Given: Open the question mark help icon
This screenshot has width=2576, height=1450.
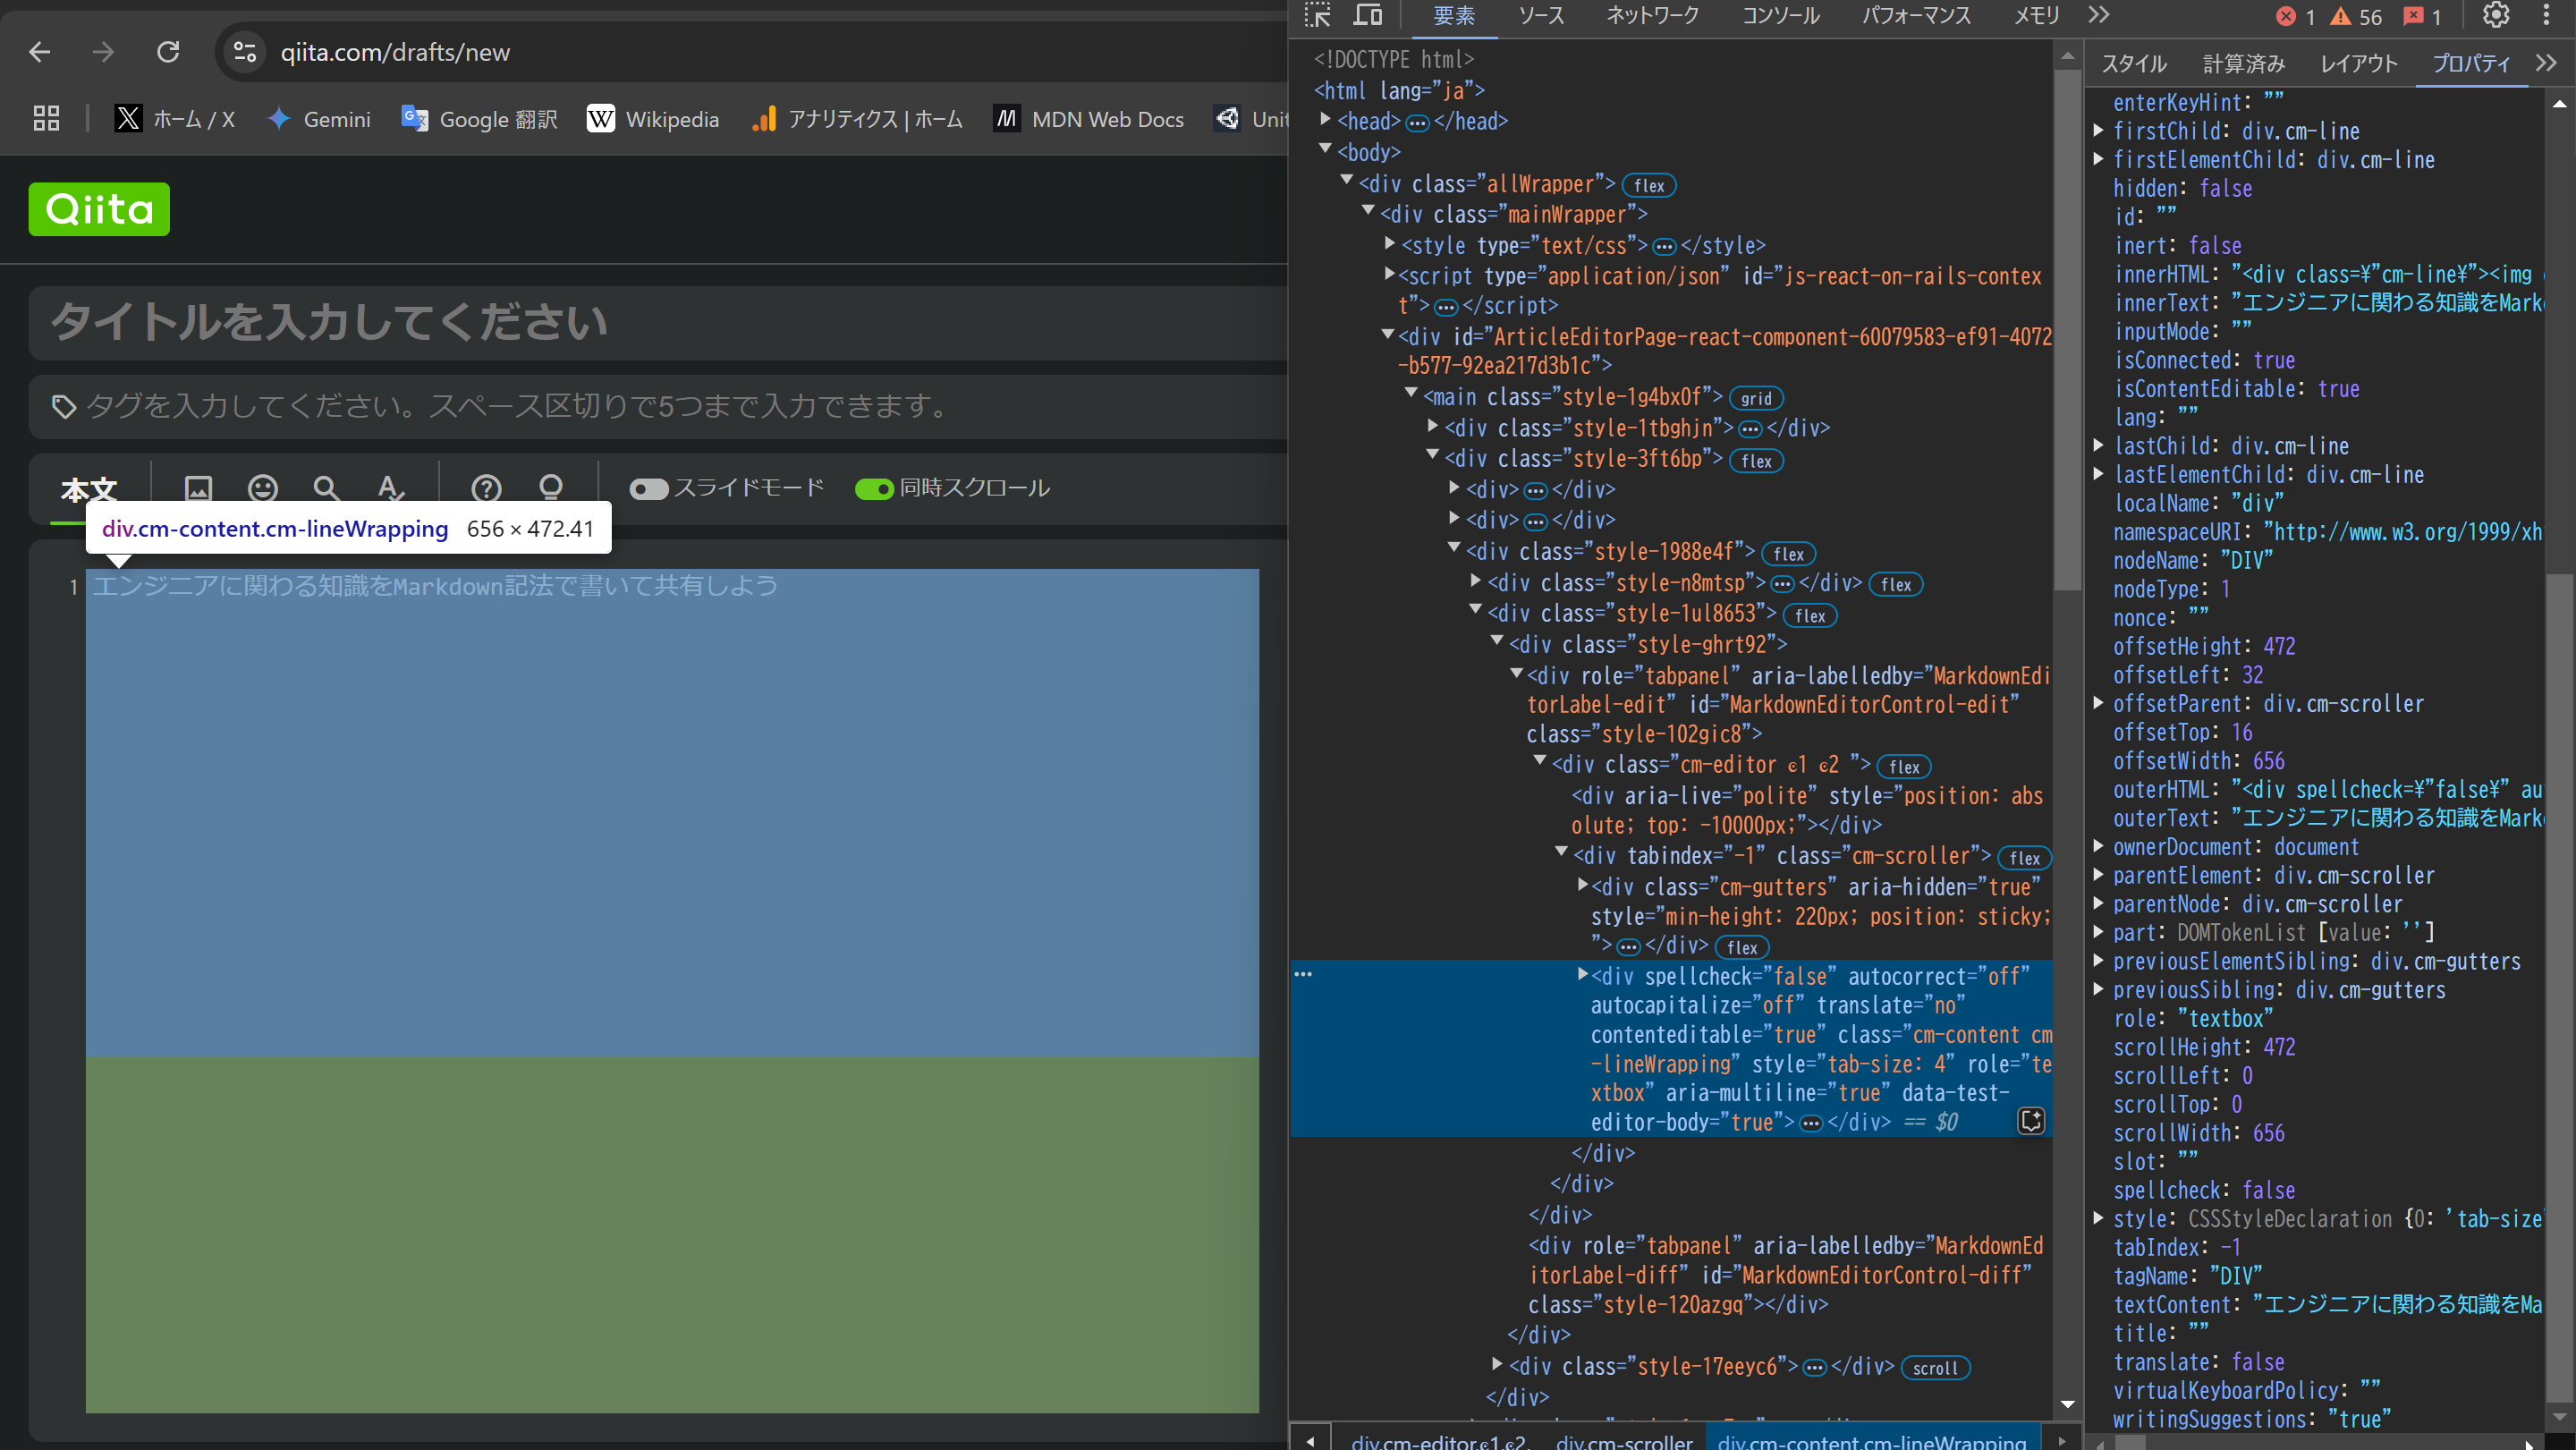Looking at the screenshot, I should coord(486,488).
